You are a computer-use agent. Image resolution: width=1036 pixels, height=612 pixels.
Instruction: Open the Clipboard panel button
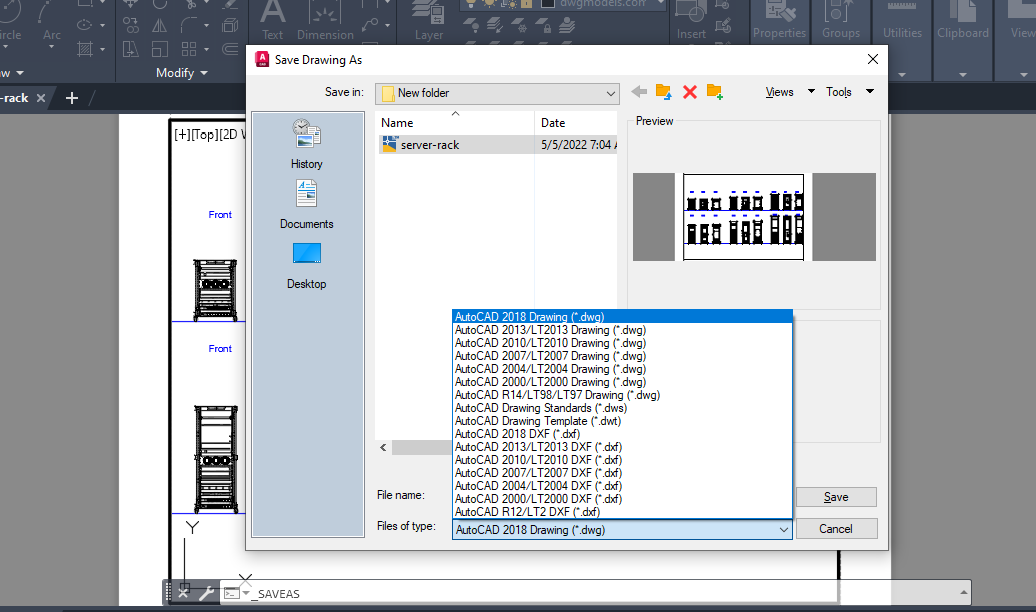pyautogui.click(x=963, y=21)
